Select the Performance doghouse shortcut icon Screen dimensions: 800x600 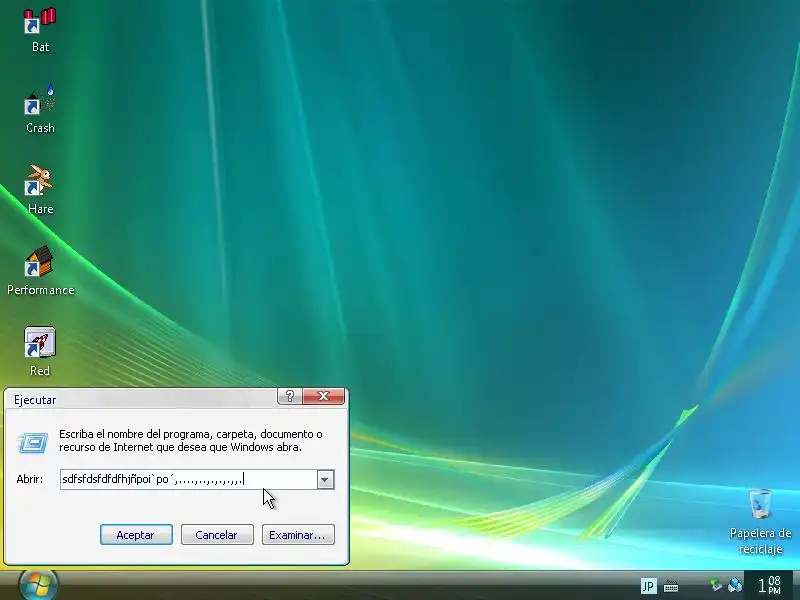point(40,262)
